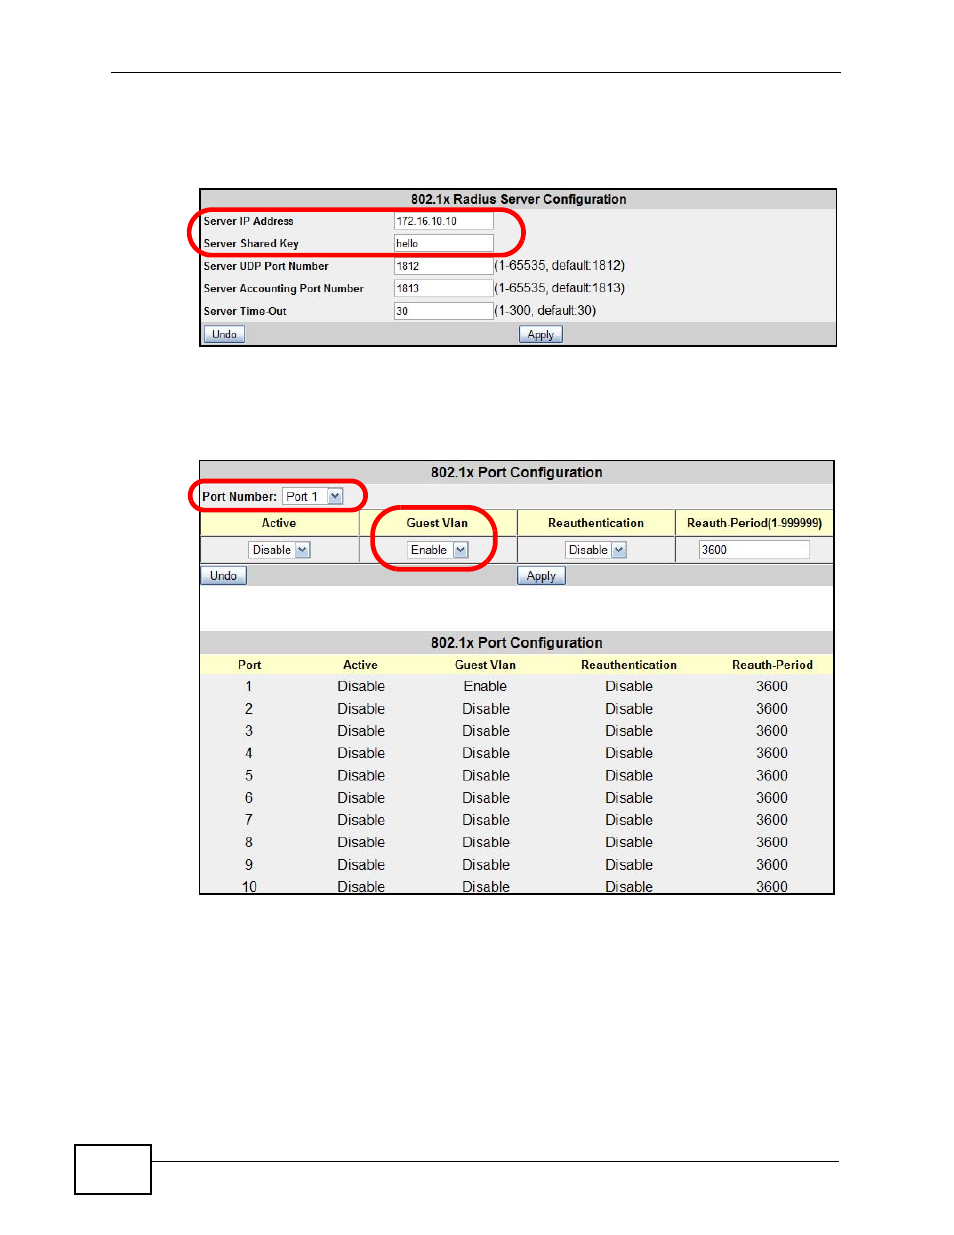954x1235 pixels.
Task: Click port number 2 in the table
Action: 249,709
